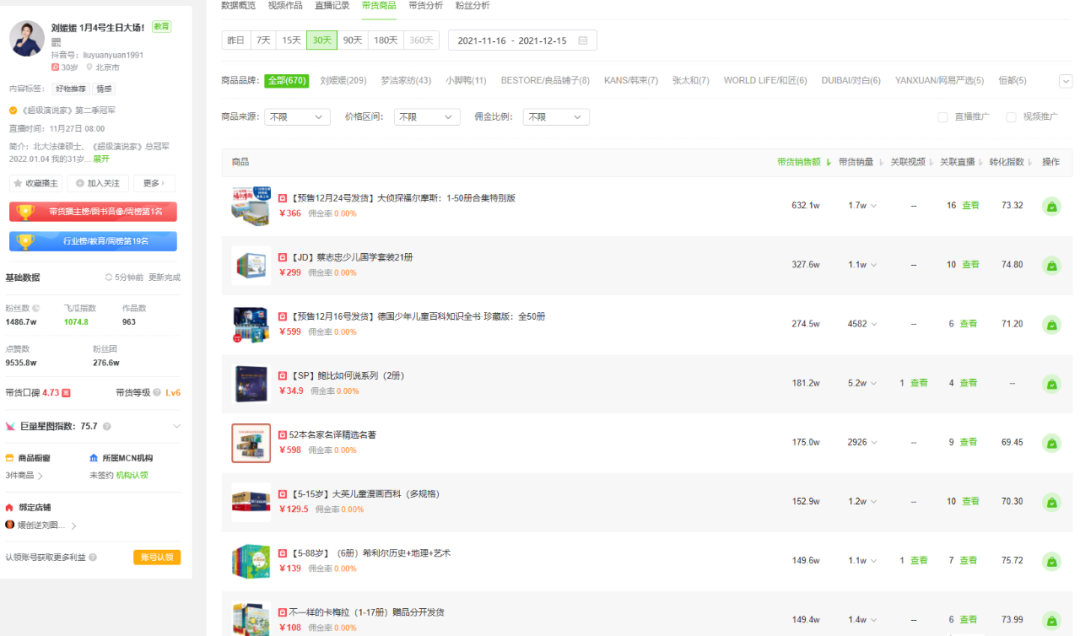View related livestreams for 大侦探福尔摩斯 row
The width and height of the screenshot is (1080, 636).
coord(970,205)
